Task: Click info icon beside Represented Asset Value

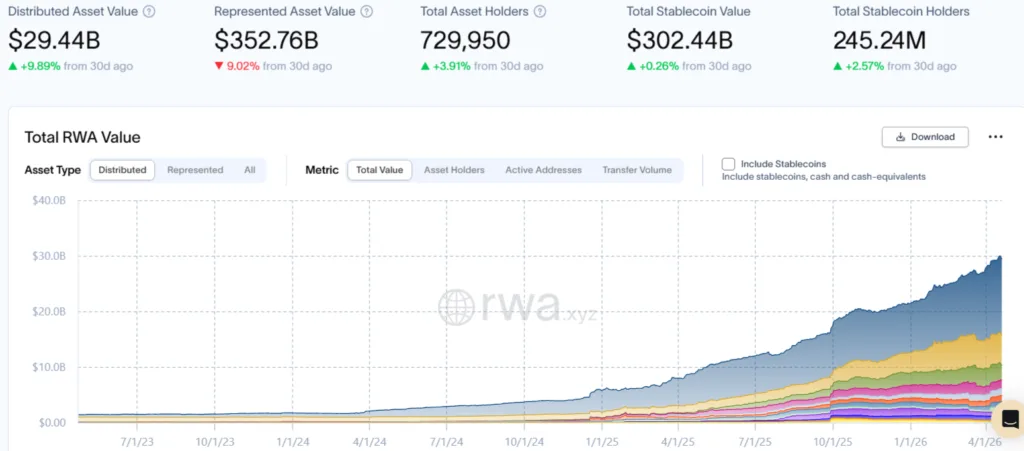Action: pos(366,12)
